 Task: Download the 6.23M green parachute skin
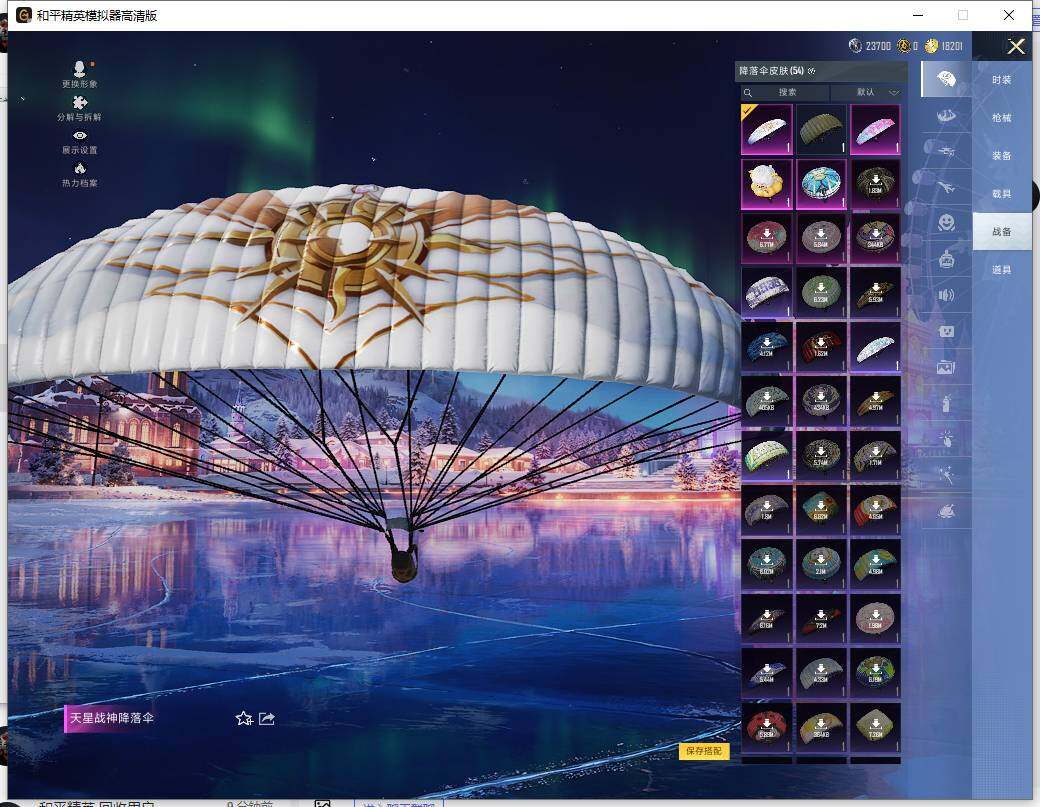point(821,292)
